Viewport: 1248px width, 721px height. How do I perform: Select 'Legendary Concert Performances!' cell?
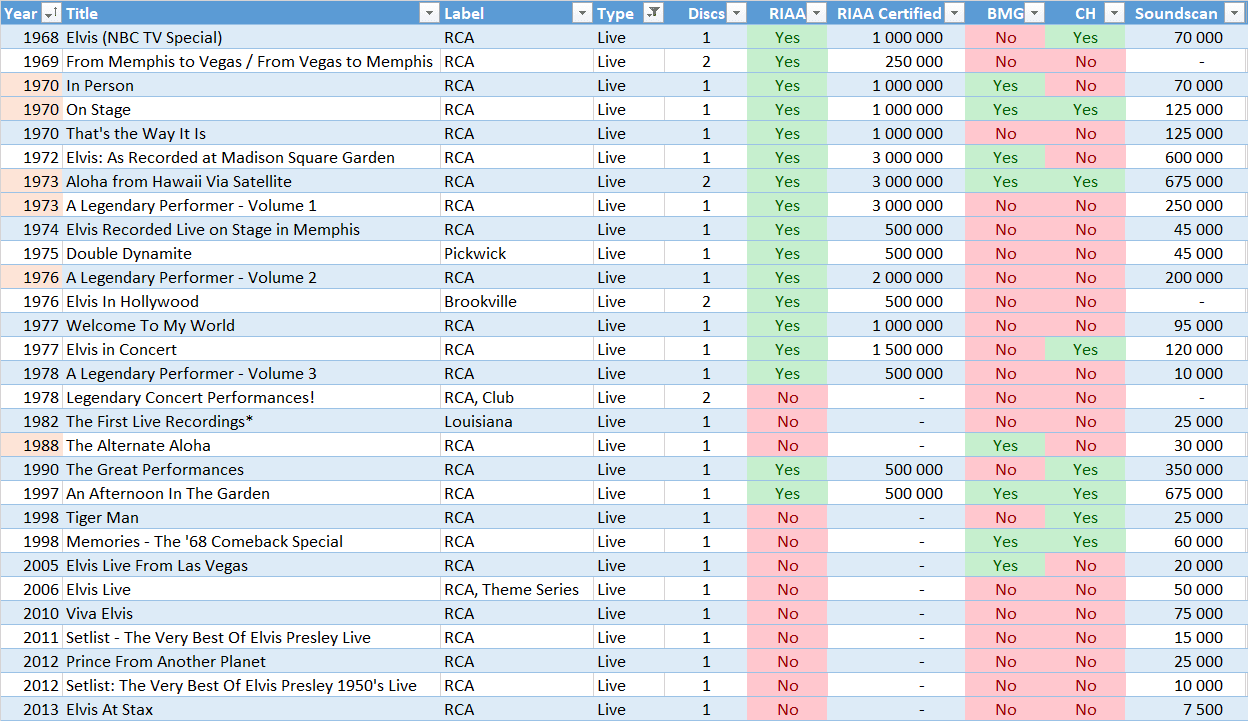coord(251,397)
